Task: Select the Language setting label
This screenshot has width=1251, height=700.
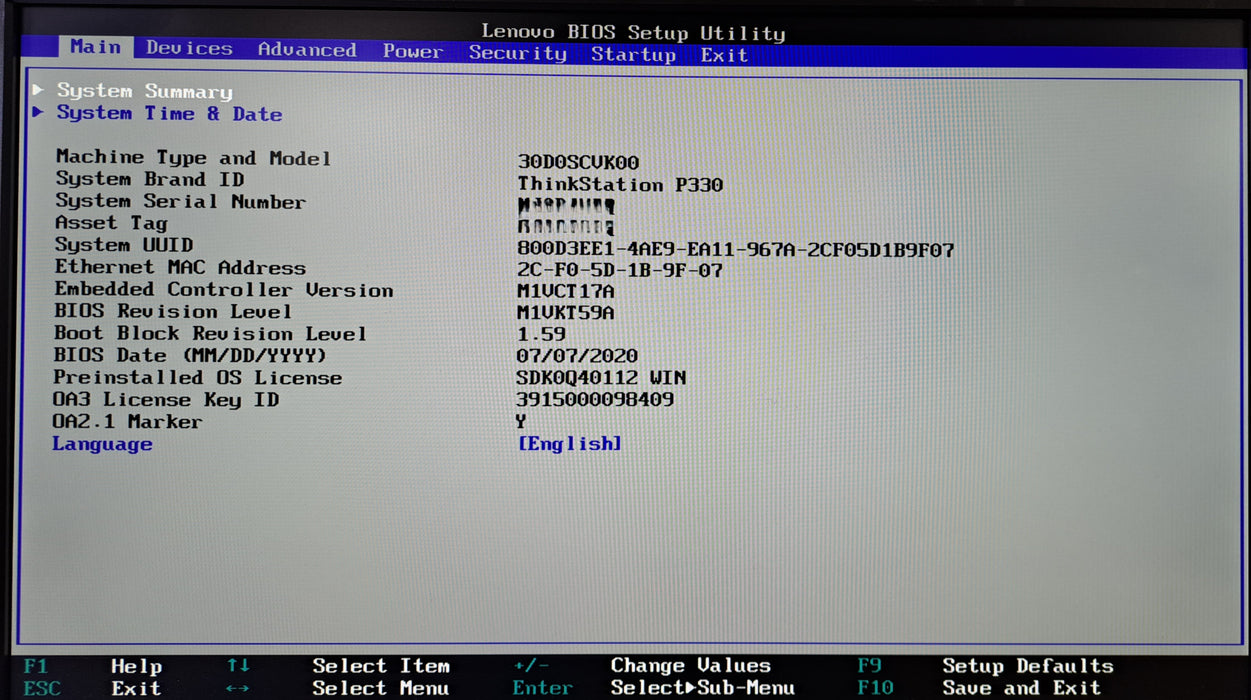Action: 102,444
